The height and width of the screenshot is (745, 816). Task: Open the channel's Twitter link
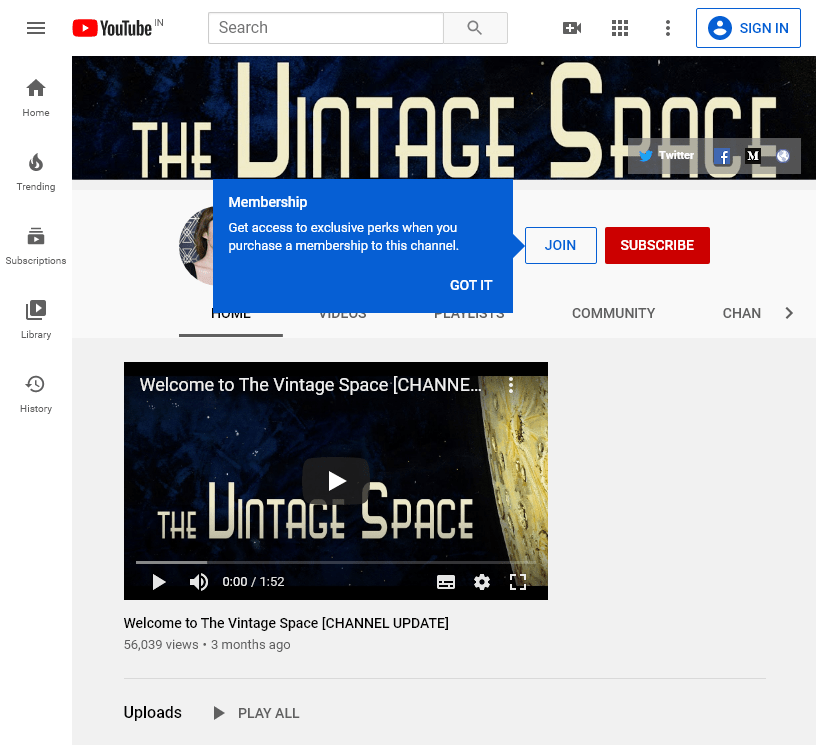pos(667,156)
